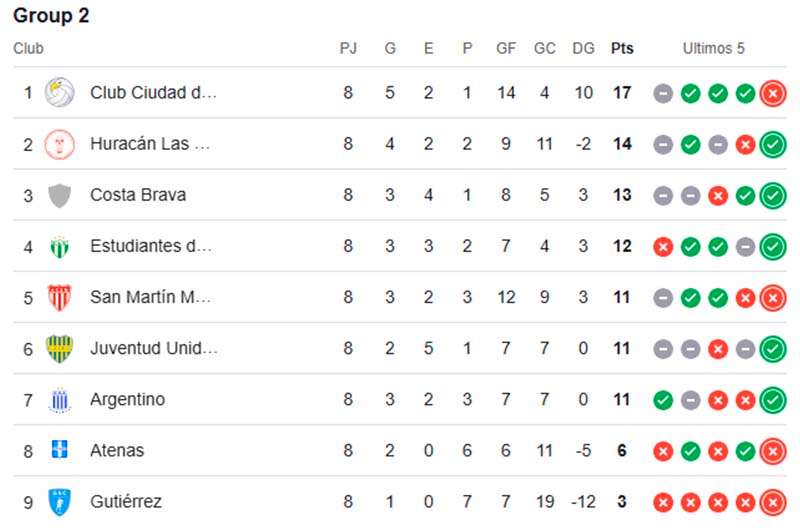Open the Costa Brava team link
Image resolution: width=800 pixels, height=530 pixels.
138,195
